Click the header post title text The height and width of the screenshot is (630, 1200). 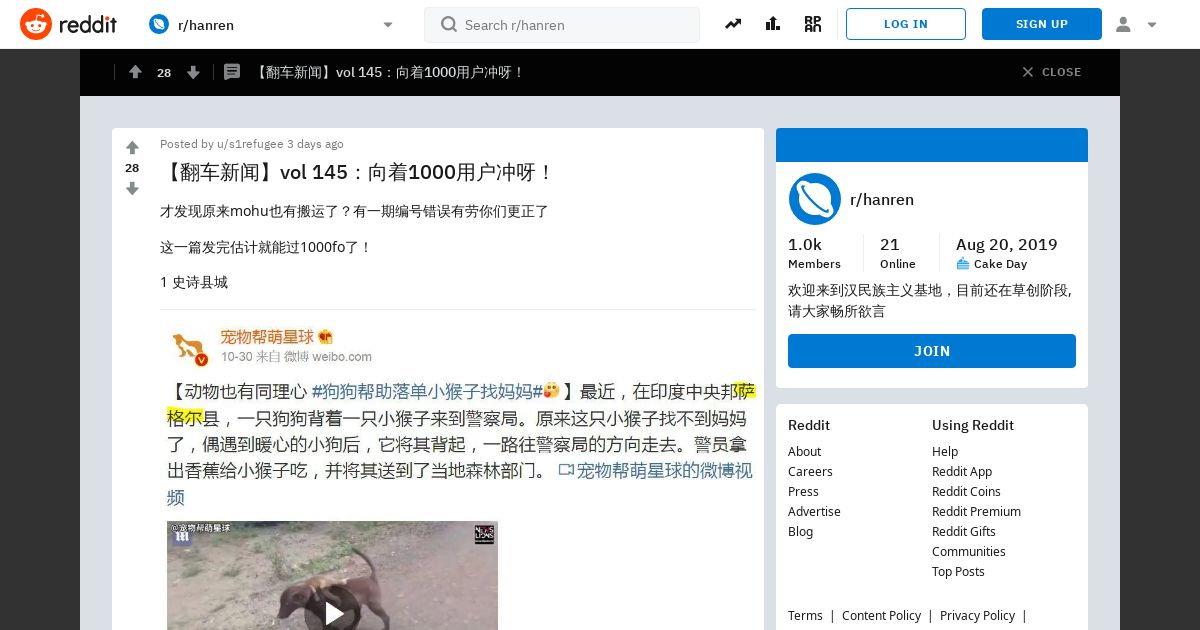389,72
